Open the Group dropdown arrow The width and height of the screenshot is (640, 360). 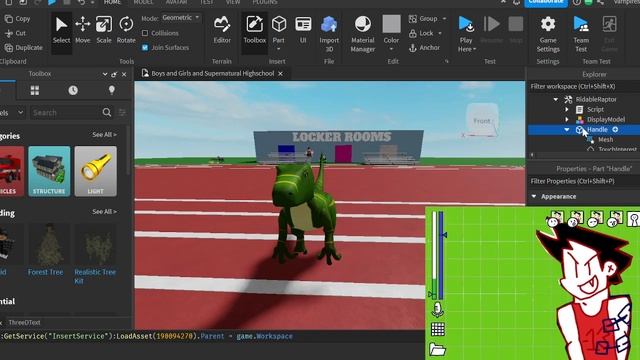[444, 19]
